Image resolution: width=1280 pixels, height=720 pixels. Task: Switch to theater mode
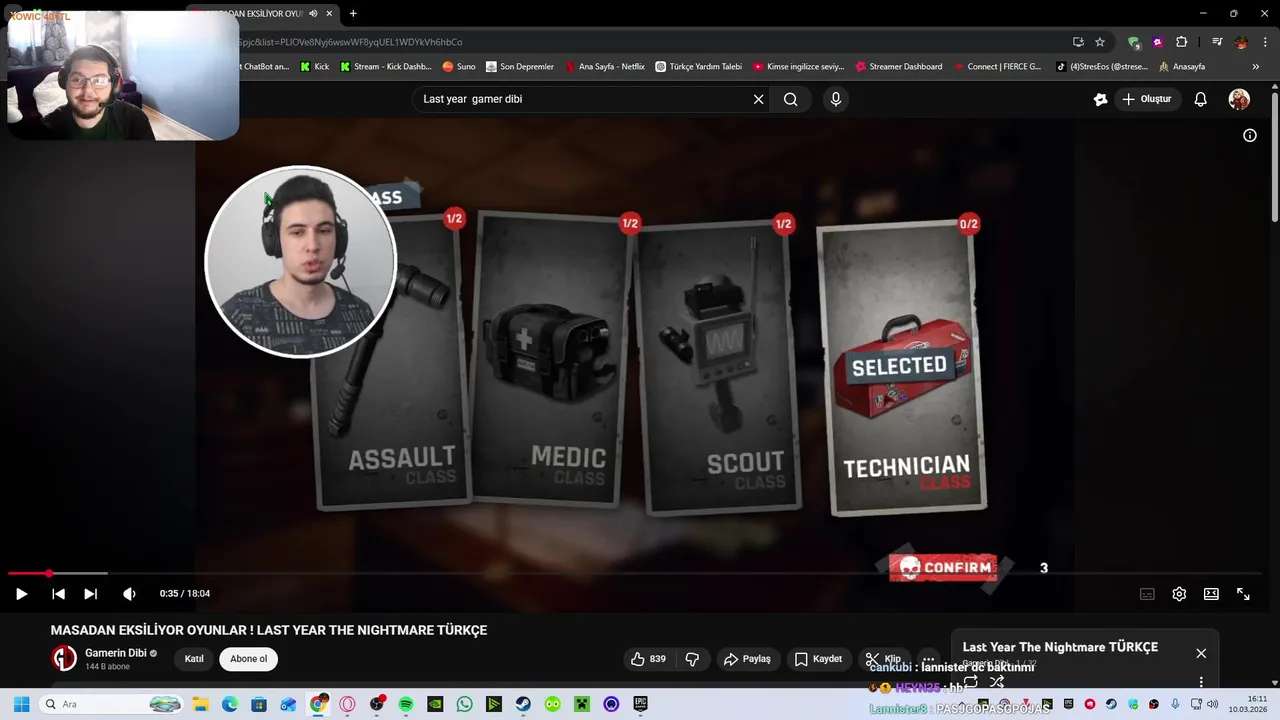1211,594
